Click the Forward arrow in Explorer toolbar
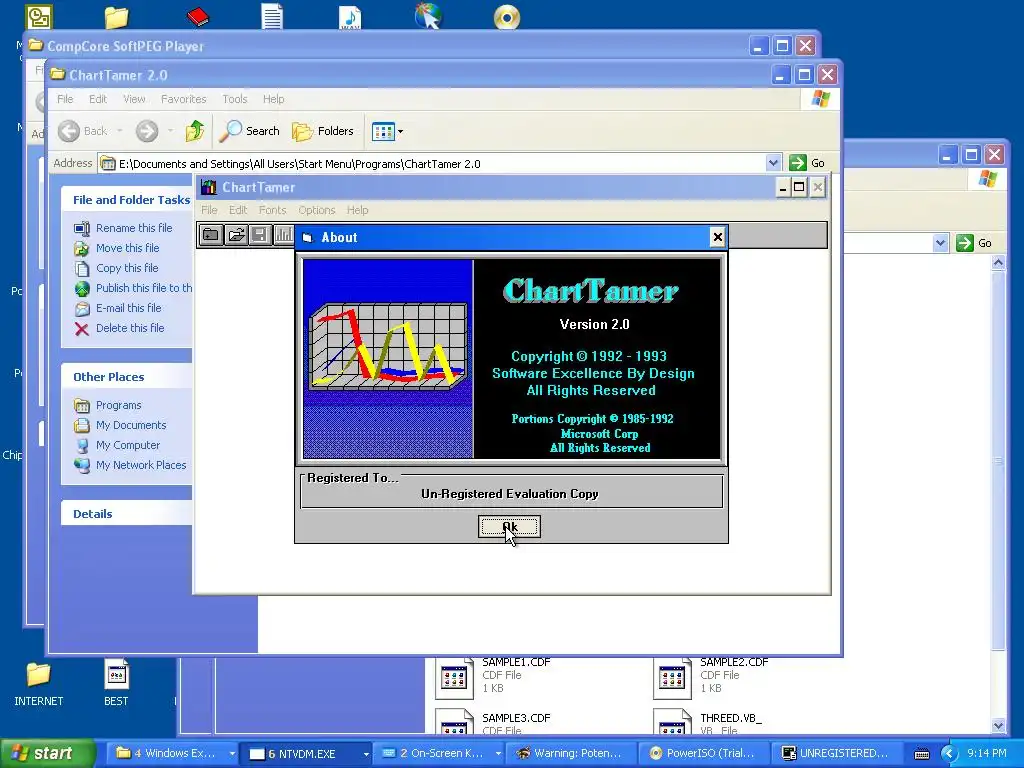This screenshot has width=1024, height=768. (x=147, y=131)
